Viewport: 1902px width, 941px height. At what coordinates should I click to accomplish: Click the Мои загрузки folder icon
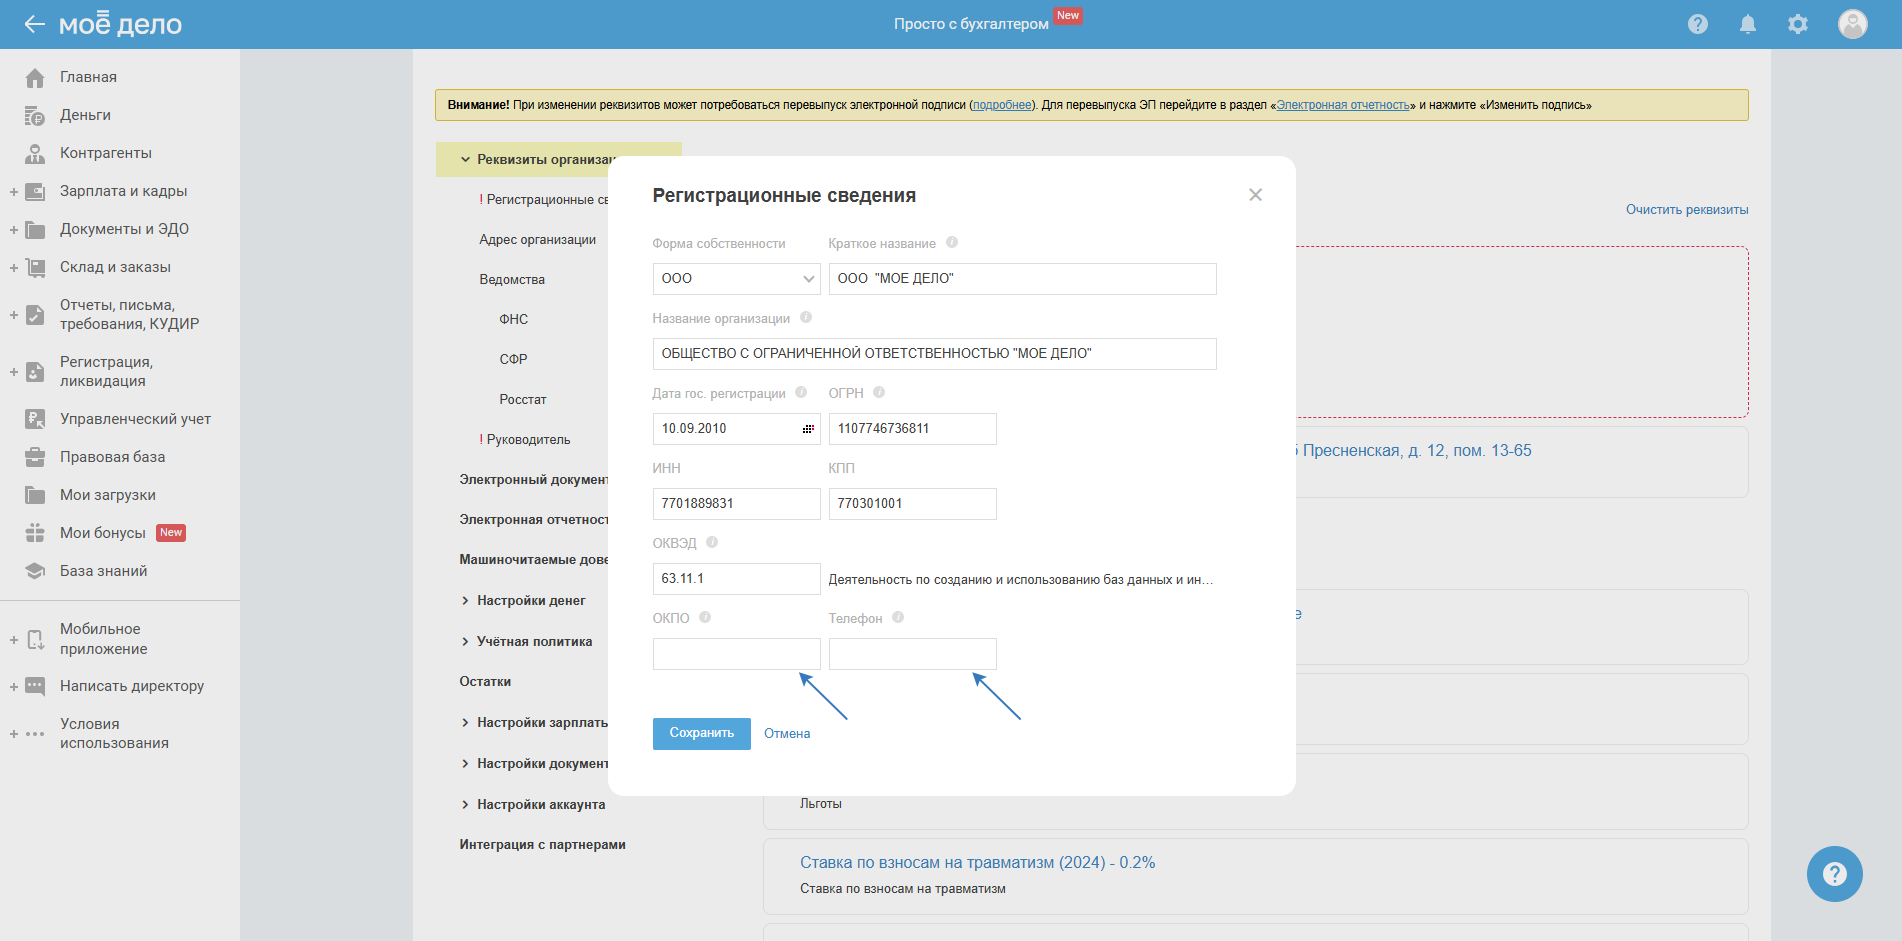35,495
